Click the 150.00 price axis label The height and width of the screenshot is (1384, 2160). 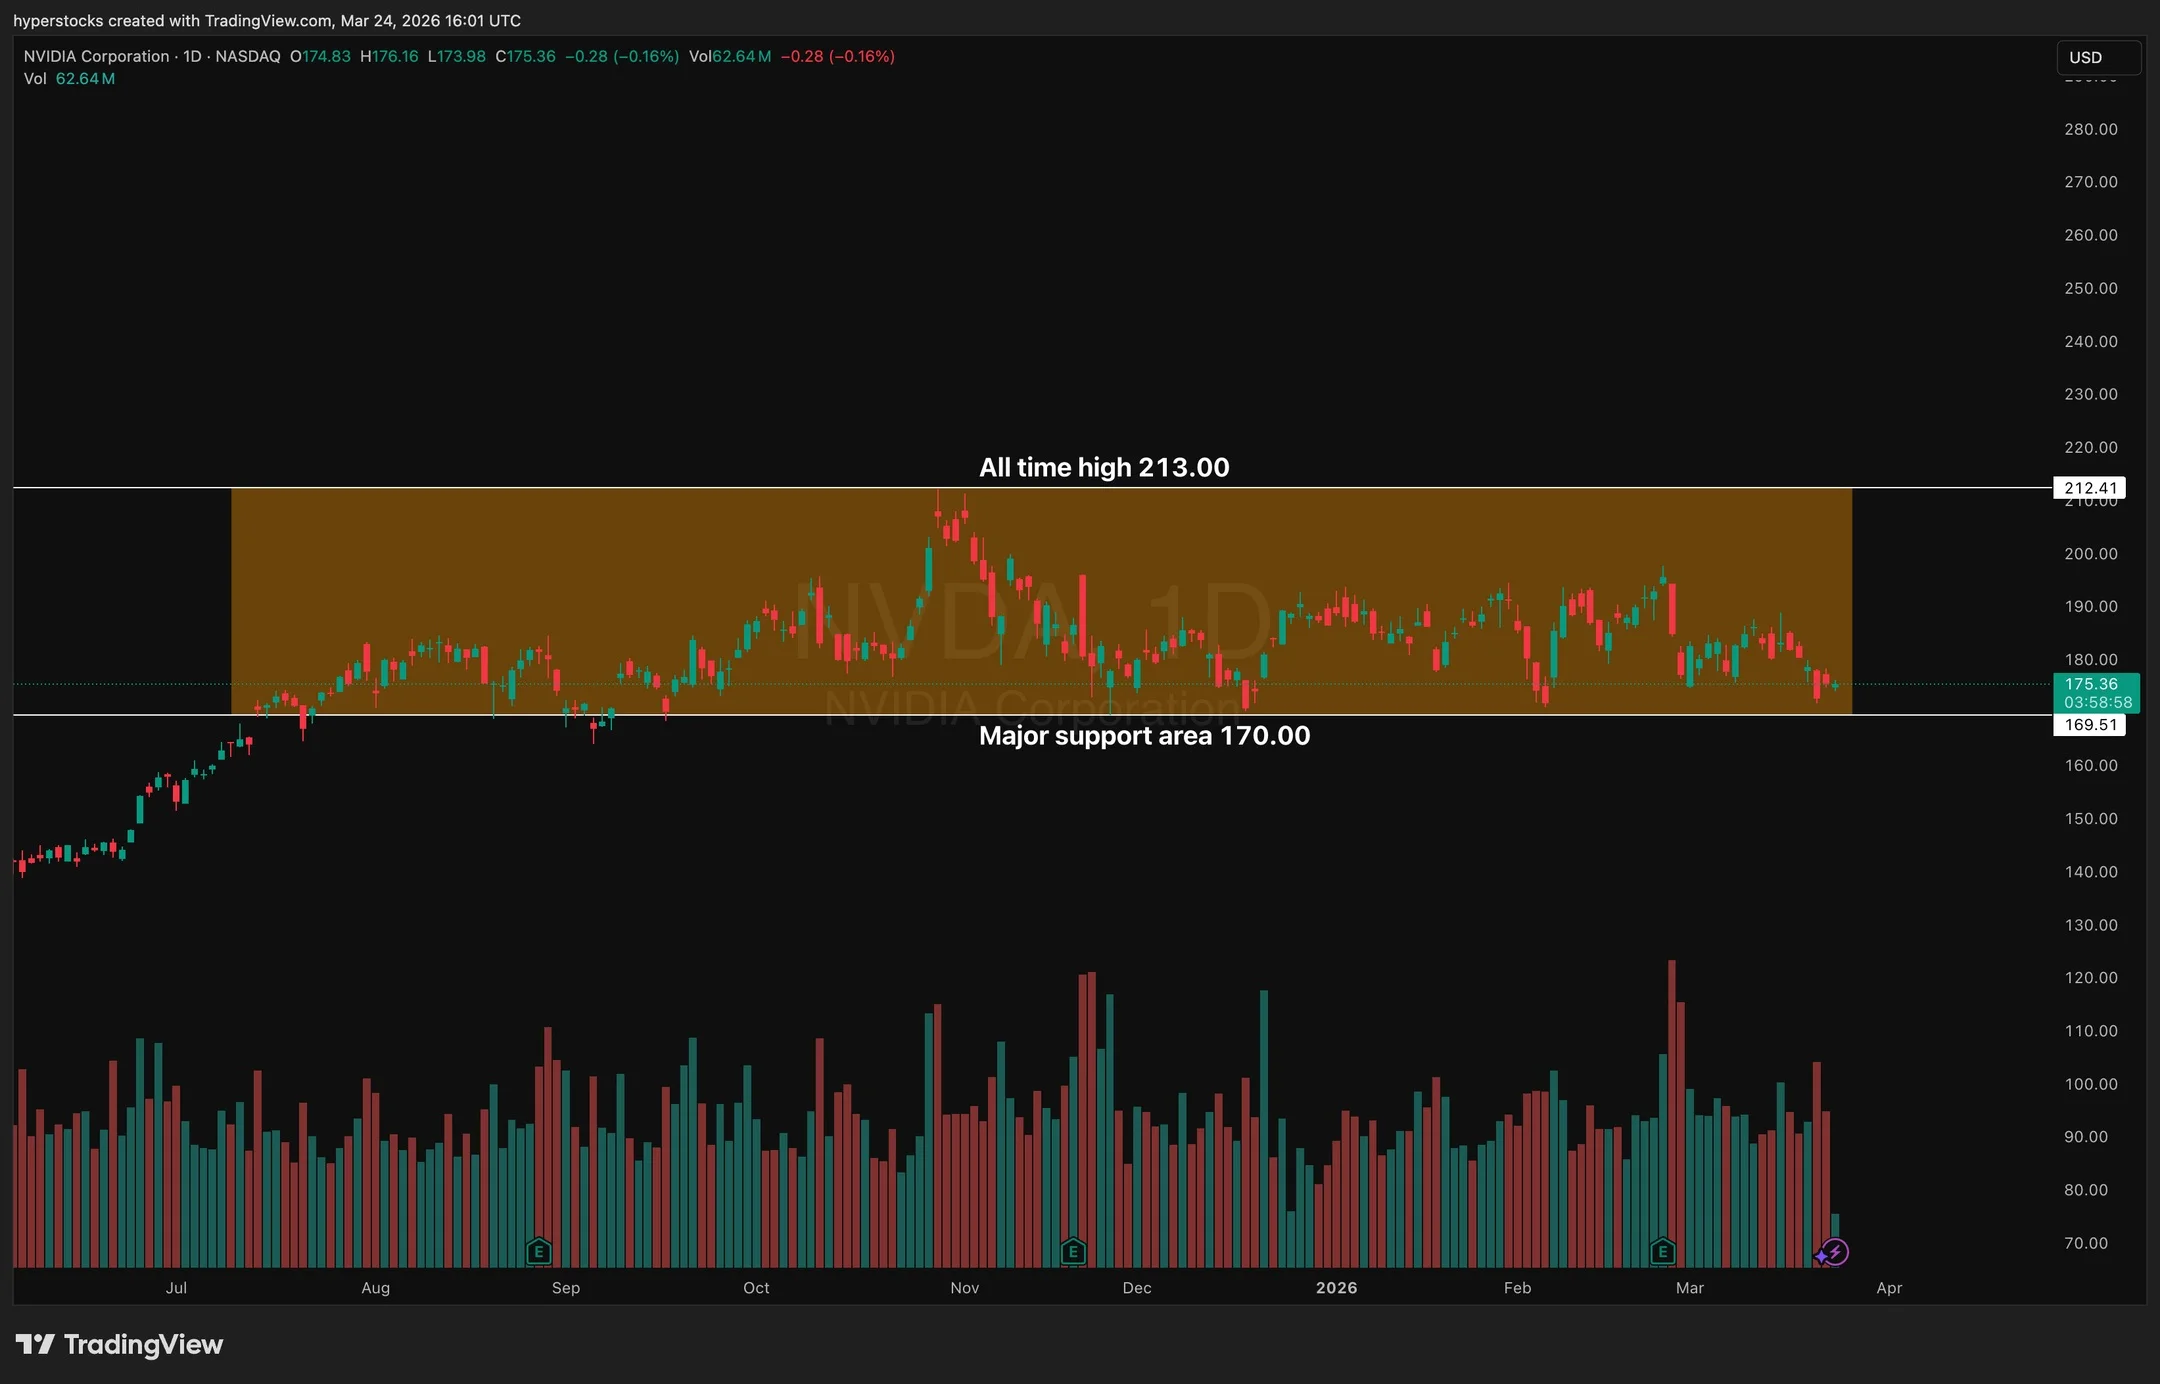[x=2090, y=819]
